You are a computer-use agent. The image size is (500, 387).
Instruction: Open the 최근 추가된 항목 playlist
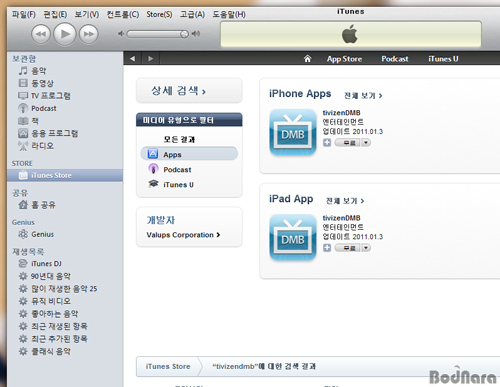click(65, 339)
